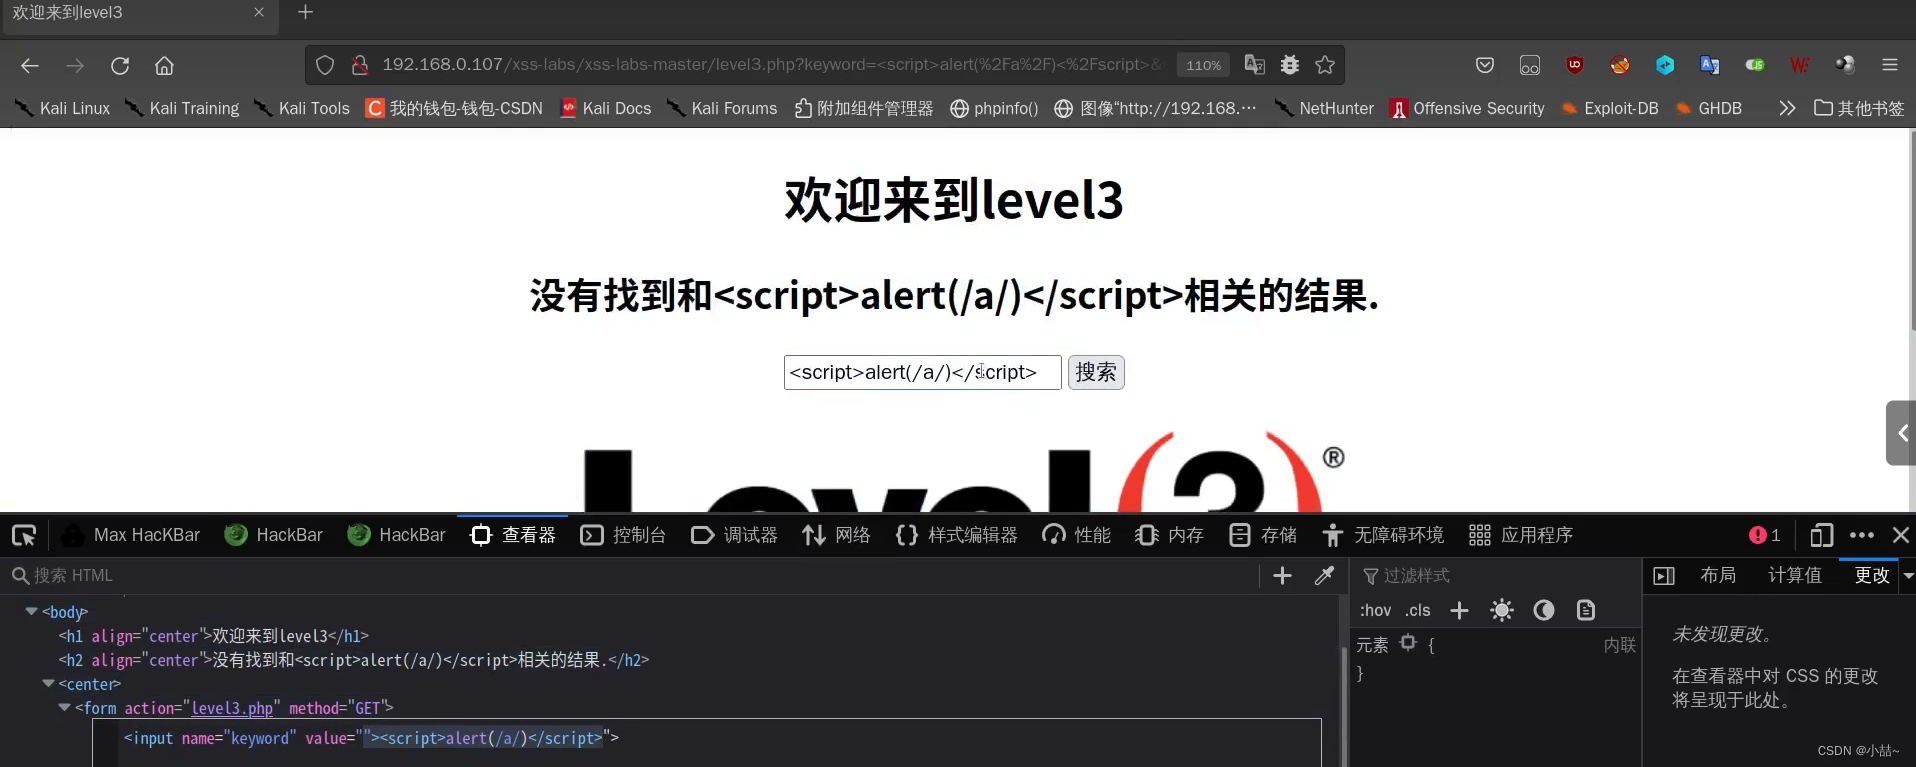Collapse the form node in the DOM tree
1916x767 pixels.
click(65, 707)
